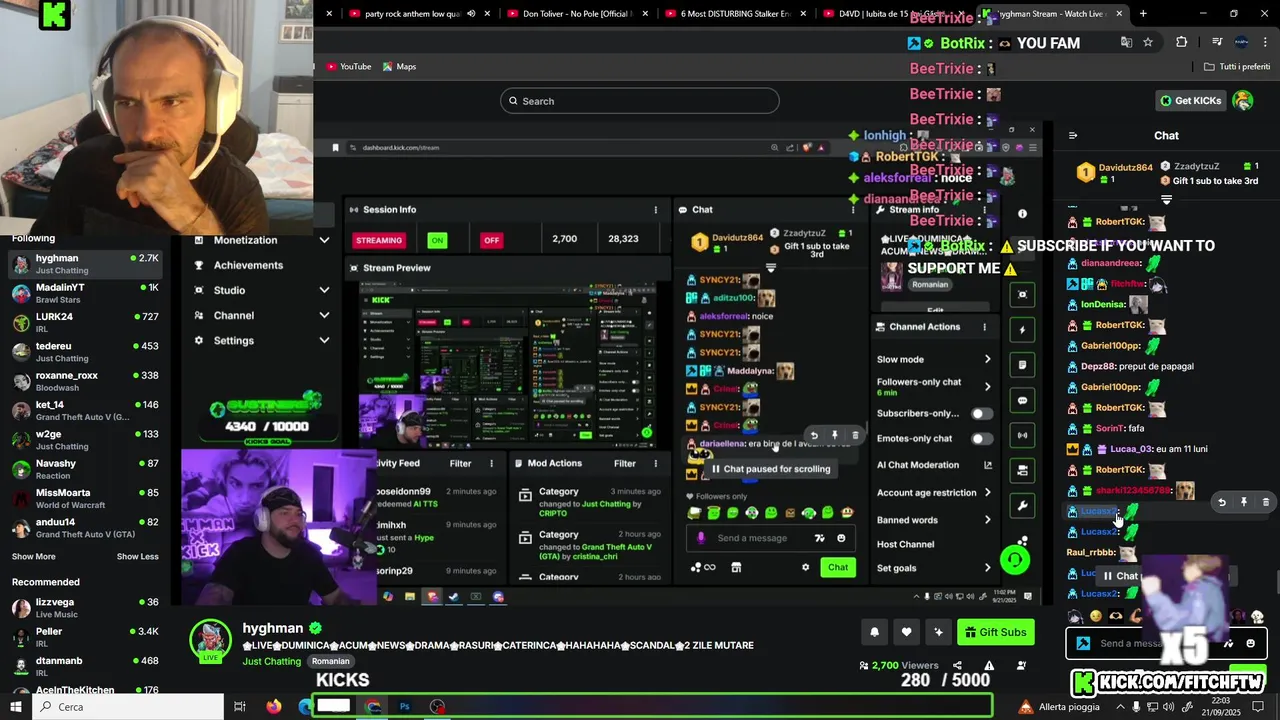This screenshot has width=1280, height=720.
Task: Open hyghman channel in Following list
Action: click(x=85, y=264)
